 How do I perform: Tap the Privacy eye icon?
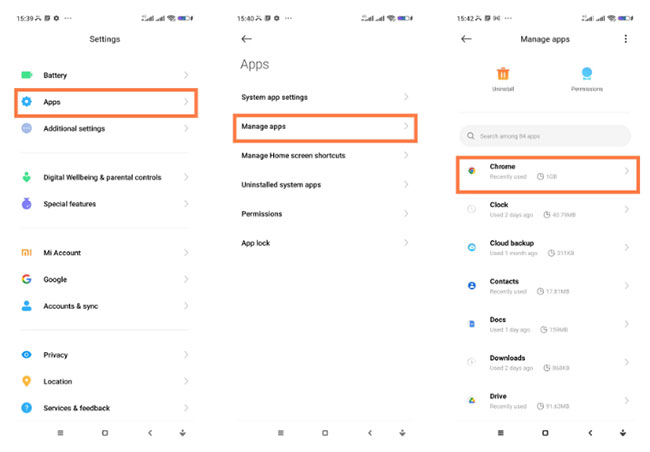coord(27,355)
